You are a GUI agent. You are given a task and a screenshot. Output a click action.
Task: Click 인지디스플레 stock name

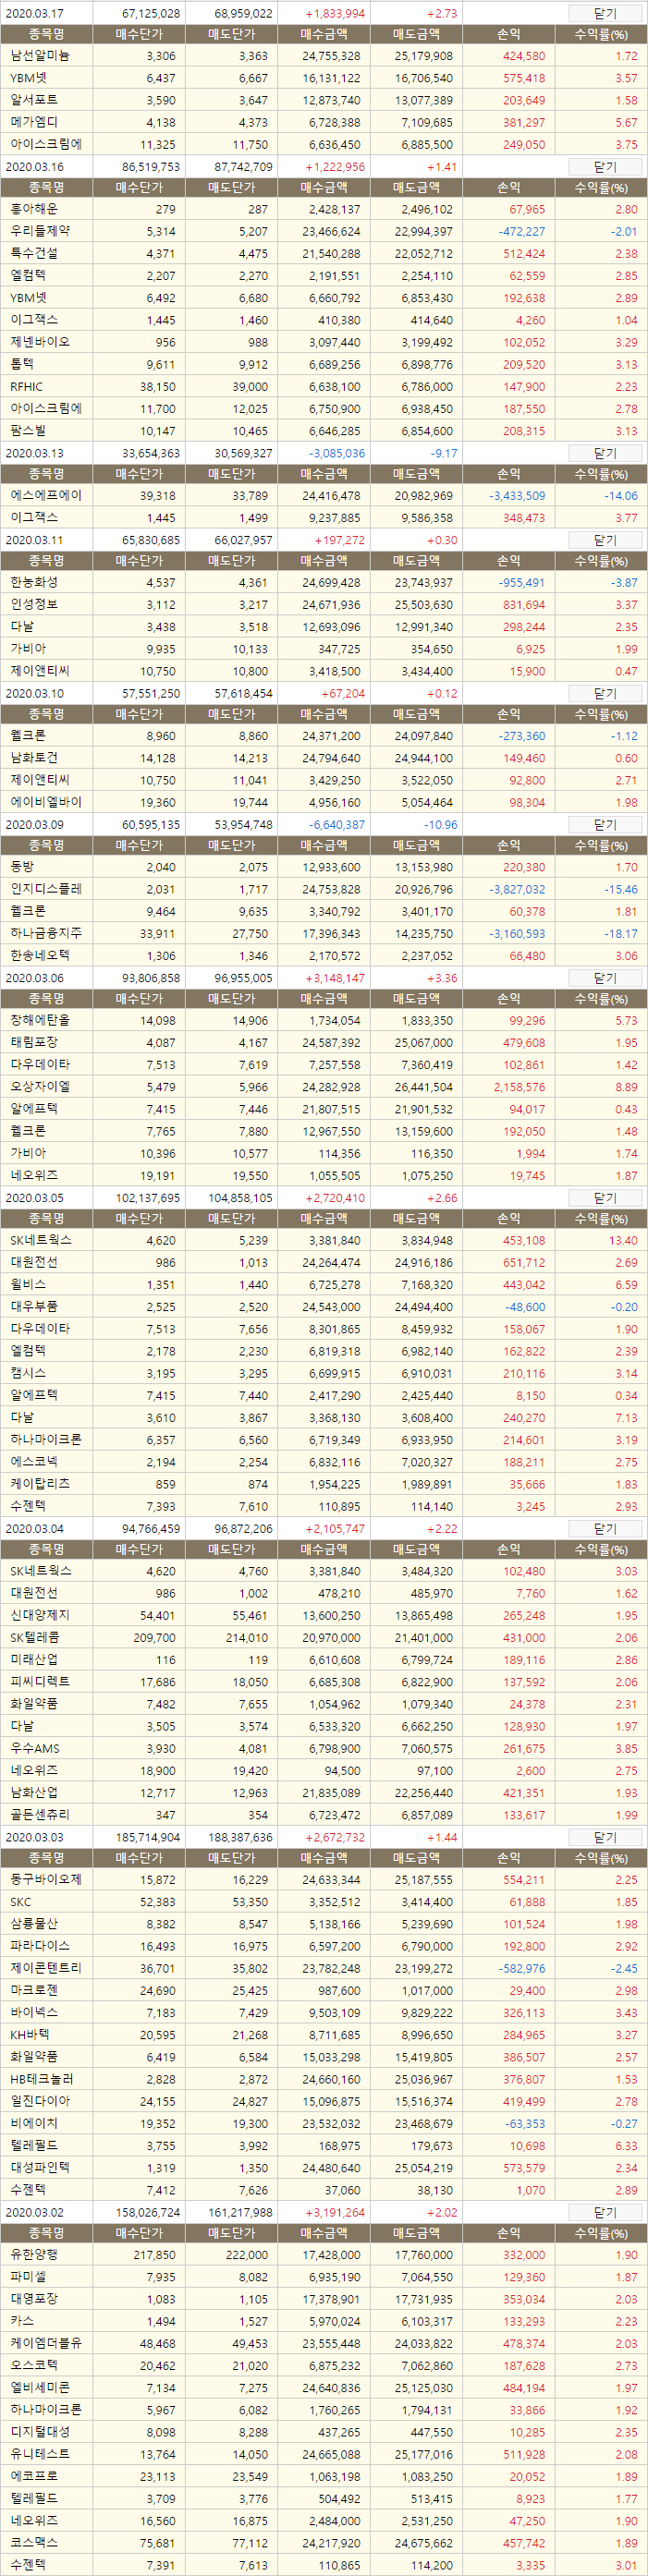click(x=46, y=889)
